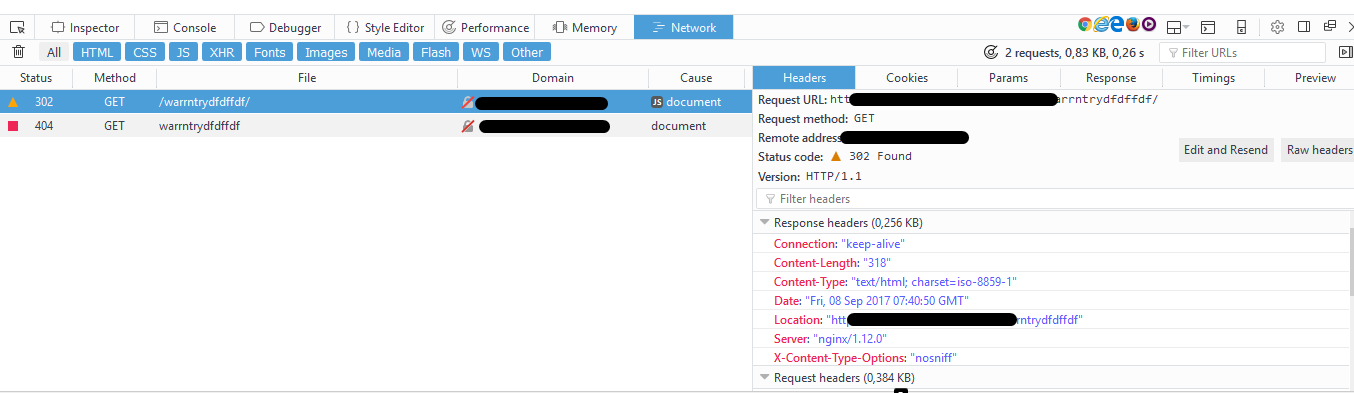The height and width of the screenshot is (393, 1354).
Task: Open the Response details tab
Action: (1111, 78)
